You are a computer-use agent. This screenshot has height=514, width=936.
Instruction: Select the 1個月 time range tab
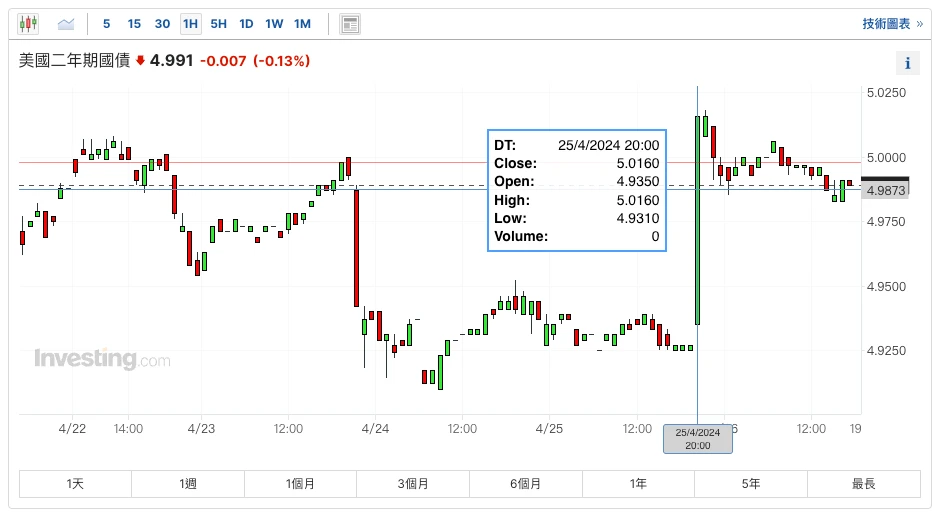pos(300,484)
